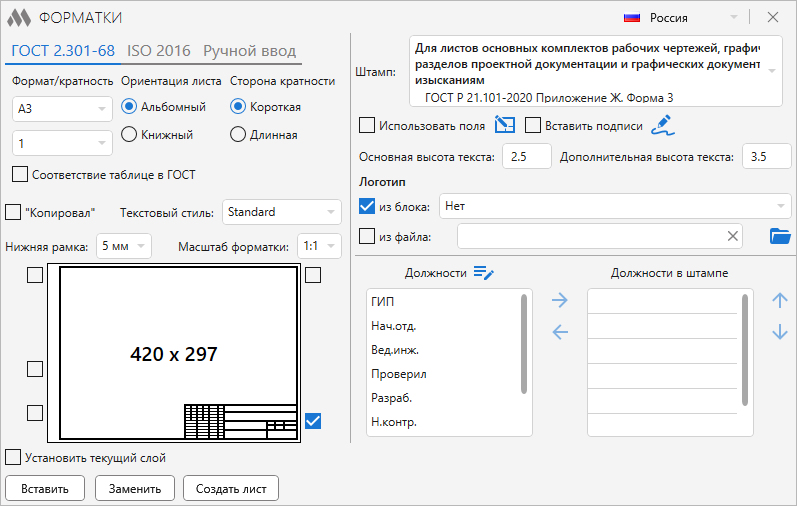Check the из файла logo checkbox

click(367, 236)
